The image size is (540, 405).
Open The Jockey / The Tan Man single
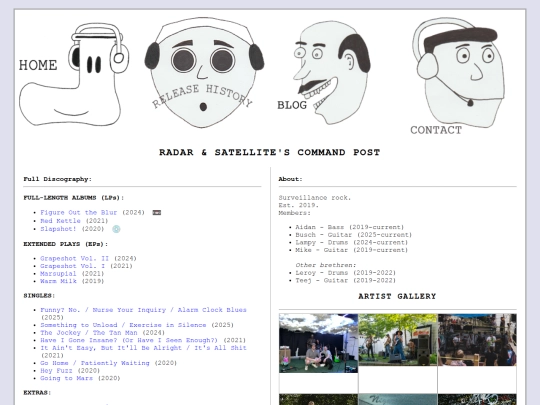click(x=89, y=333)
